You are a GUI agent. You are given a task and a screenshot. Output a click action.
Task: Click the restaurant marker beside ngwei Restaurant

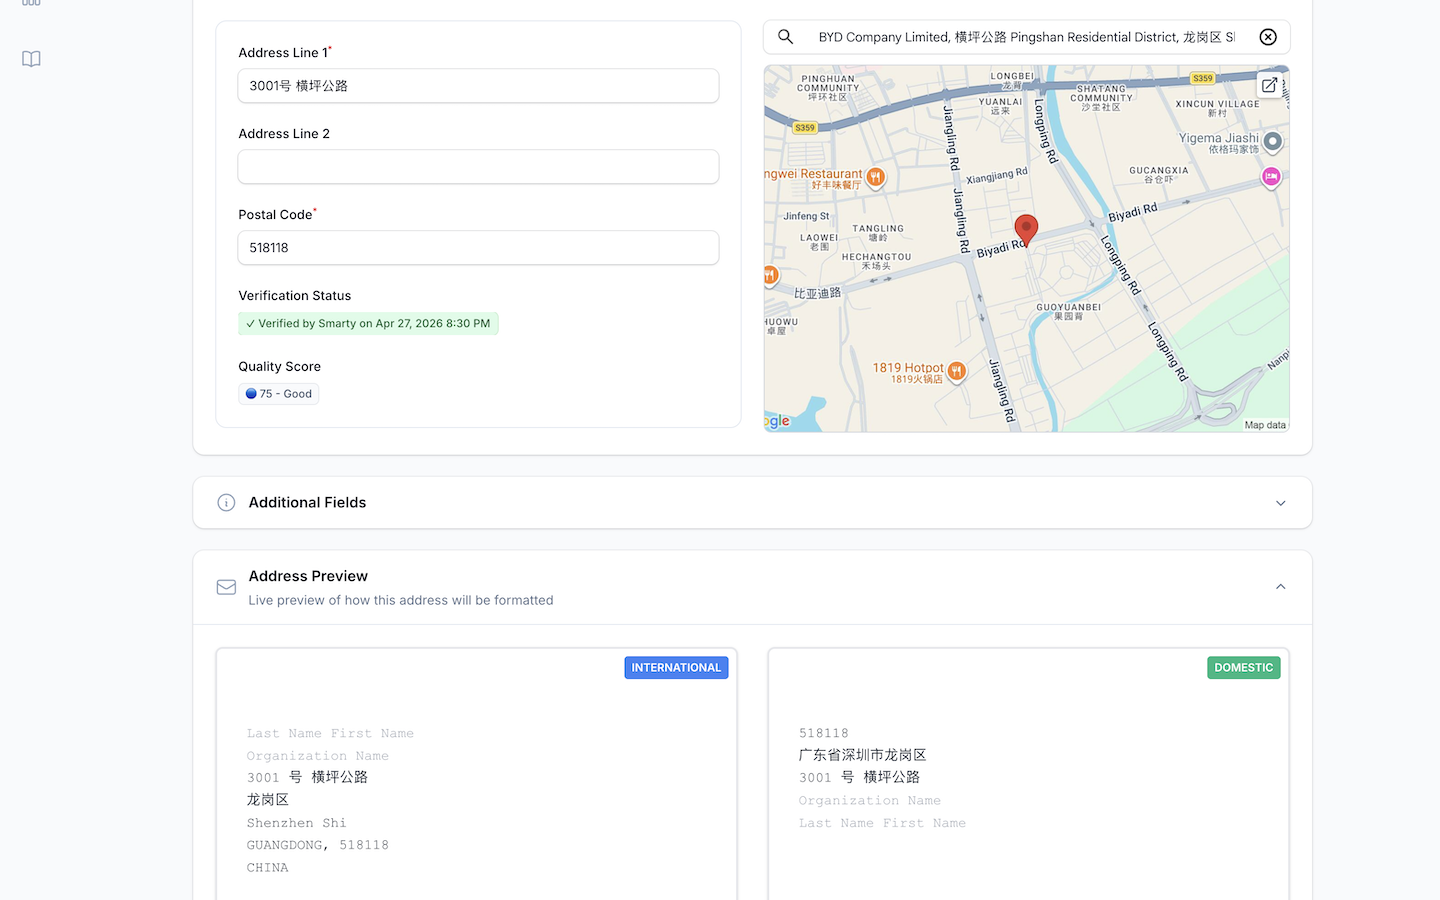pyautogui.click(x=875, y=178)
